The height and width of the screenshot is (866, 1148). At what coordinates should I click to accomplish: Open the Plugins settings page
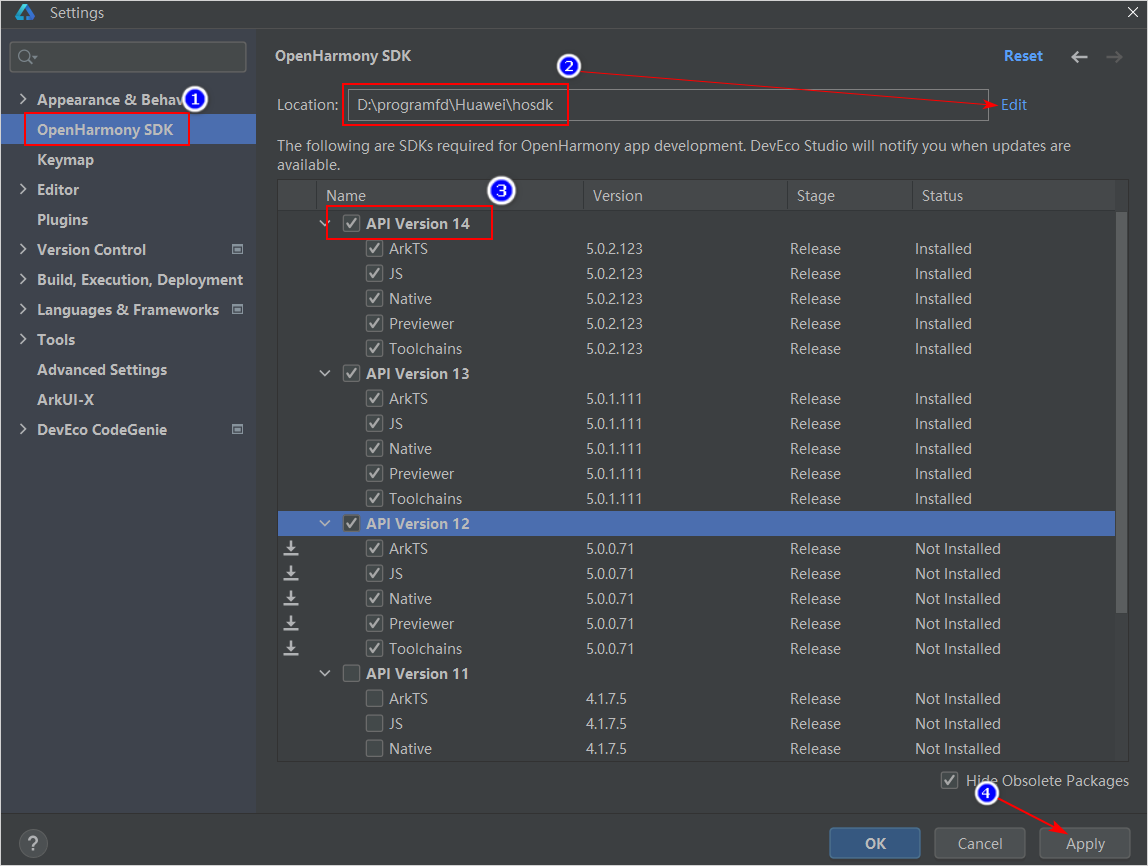tap(62, 220)
